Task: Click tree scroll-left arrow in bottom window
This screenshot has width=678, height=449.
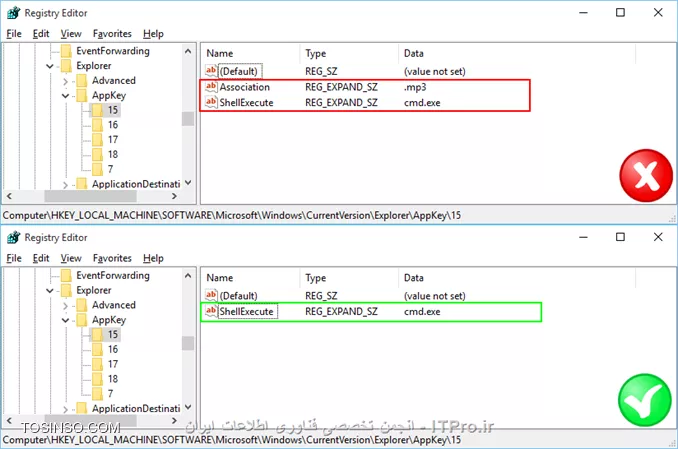Action: (9, 420)
